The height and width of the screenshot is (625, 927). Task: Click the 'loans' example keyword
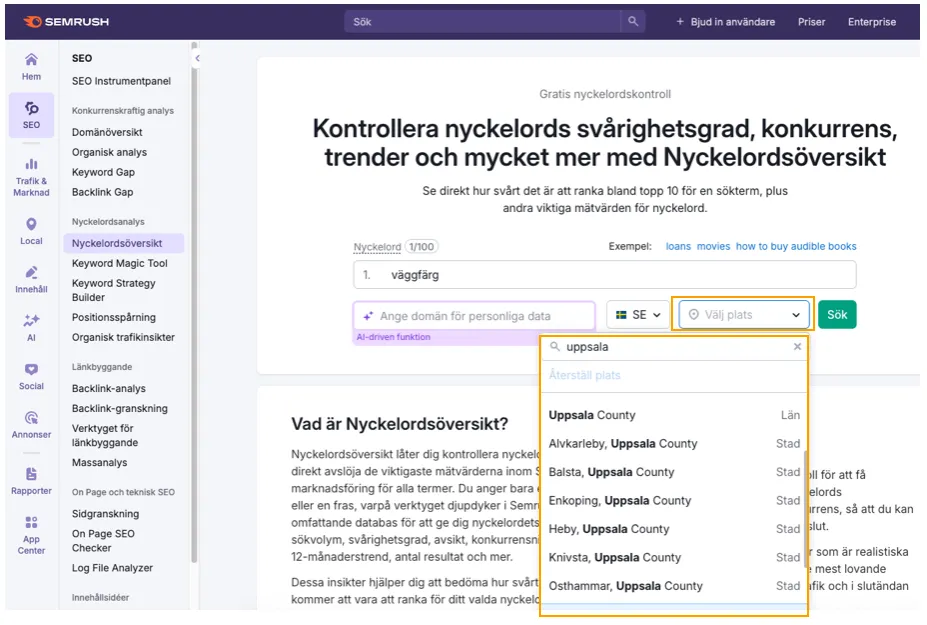[678, 246]
